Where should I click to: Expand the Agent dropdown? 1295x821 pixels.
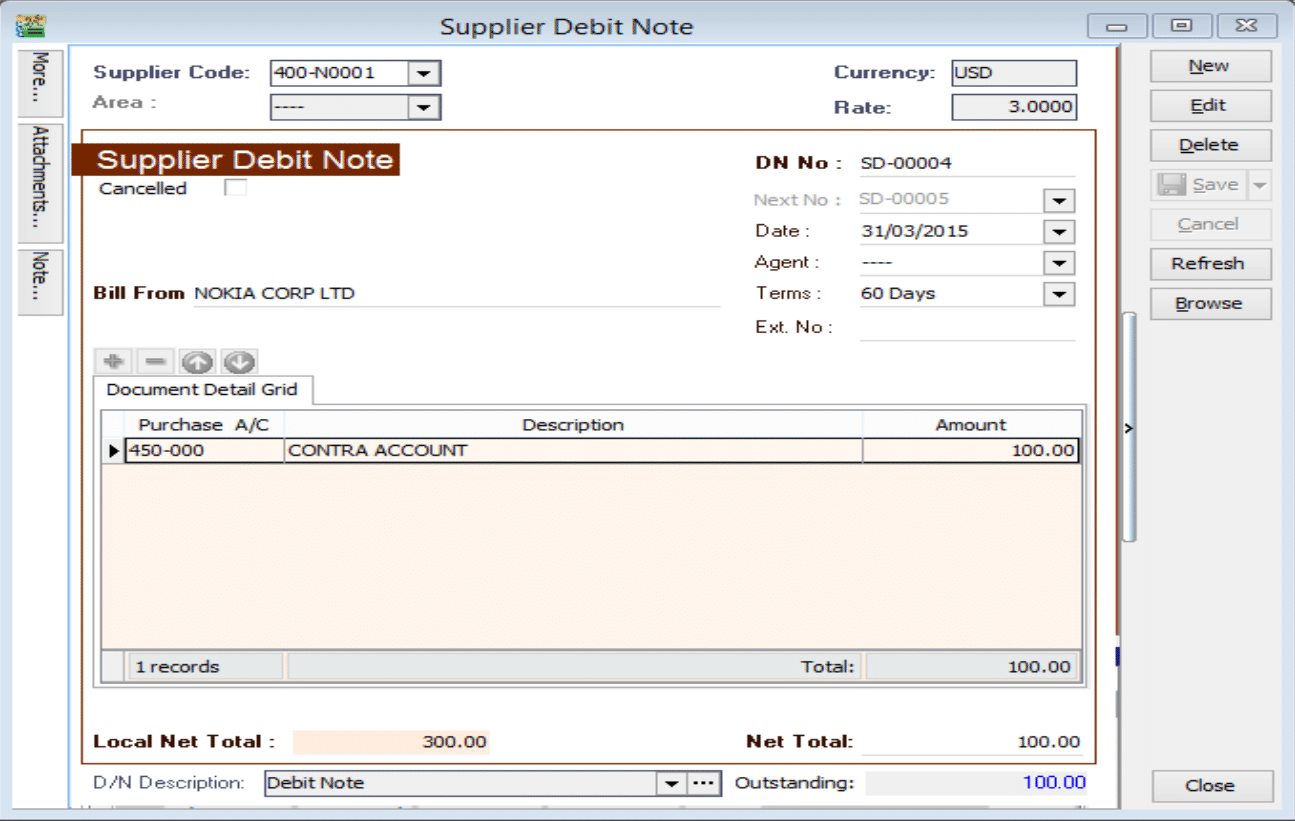click(1058, 263)
